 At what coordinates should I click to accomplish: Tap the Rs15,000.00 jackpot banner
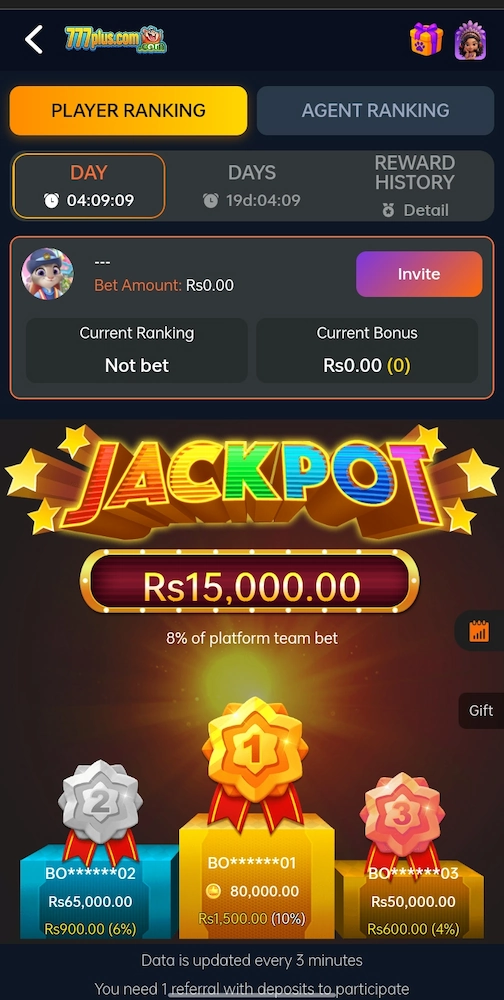[250, 582]
